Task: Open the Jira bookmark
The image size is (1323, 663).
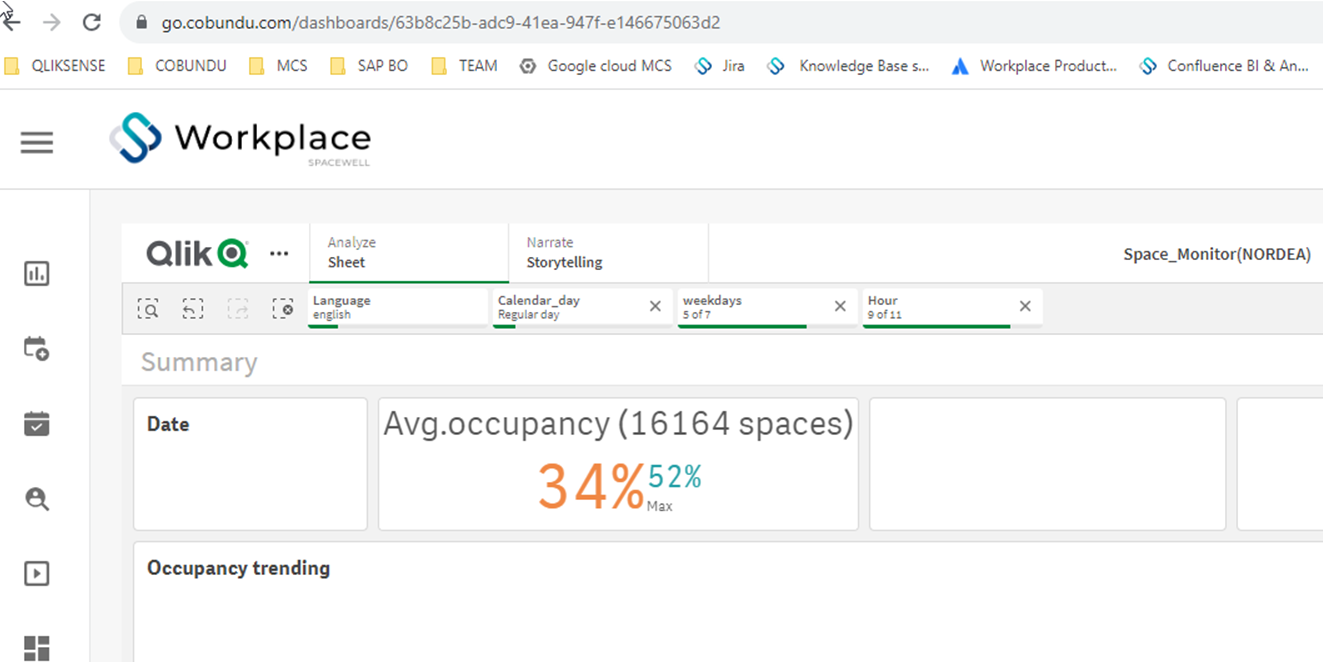Action: [720, 66]
